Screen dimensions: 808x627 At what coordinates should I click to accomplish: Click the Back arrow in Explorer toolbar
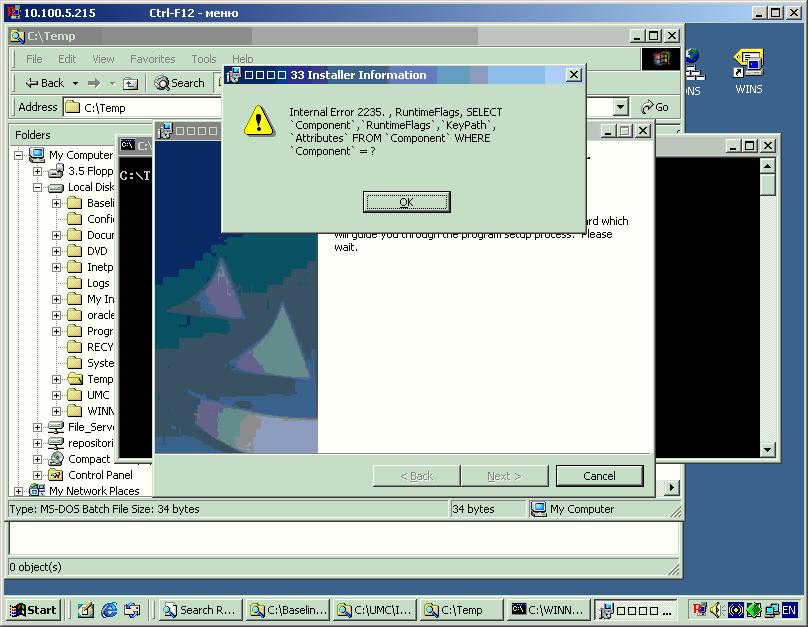click(x=44, y=83)
